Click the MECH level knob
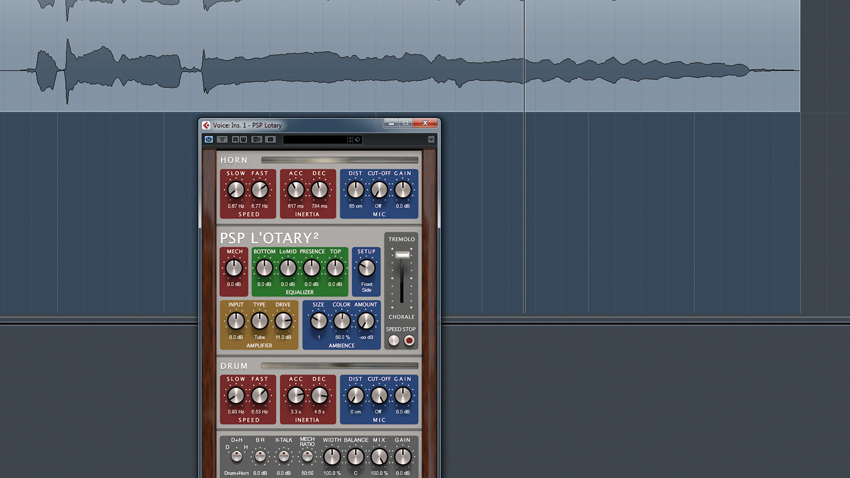The width and height of the screenshot is (850, 478). click(x=234, y=268)
